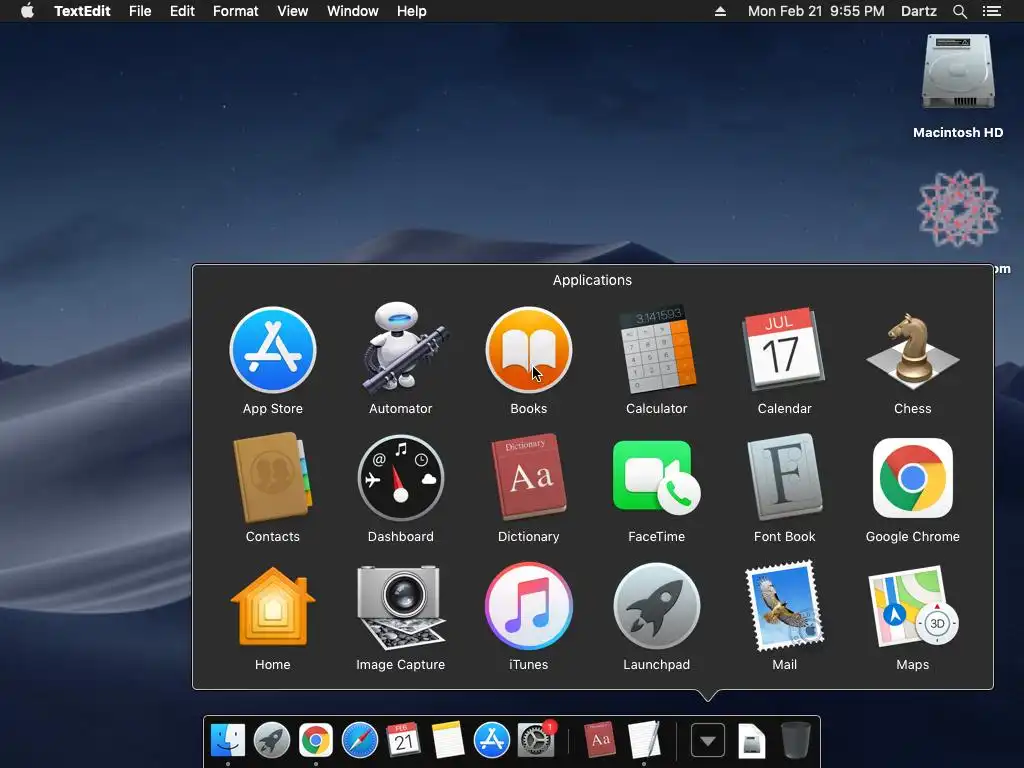1024x768 pixels.
Task: Open Notes from the Dock
Action: (448, 740)
